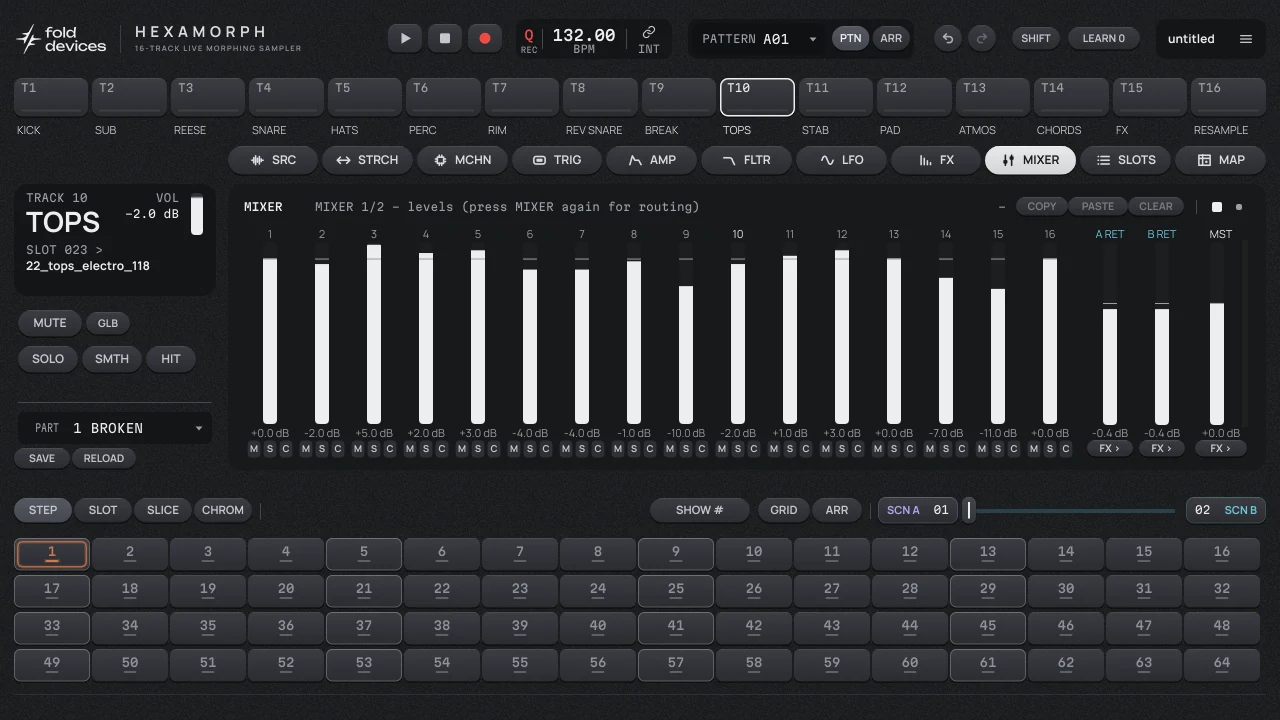Click the COPY button in mixer
The width and height of the screenshot is (1280, 720).
pos(1042,207)
